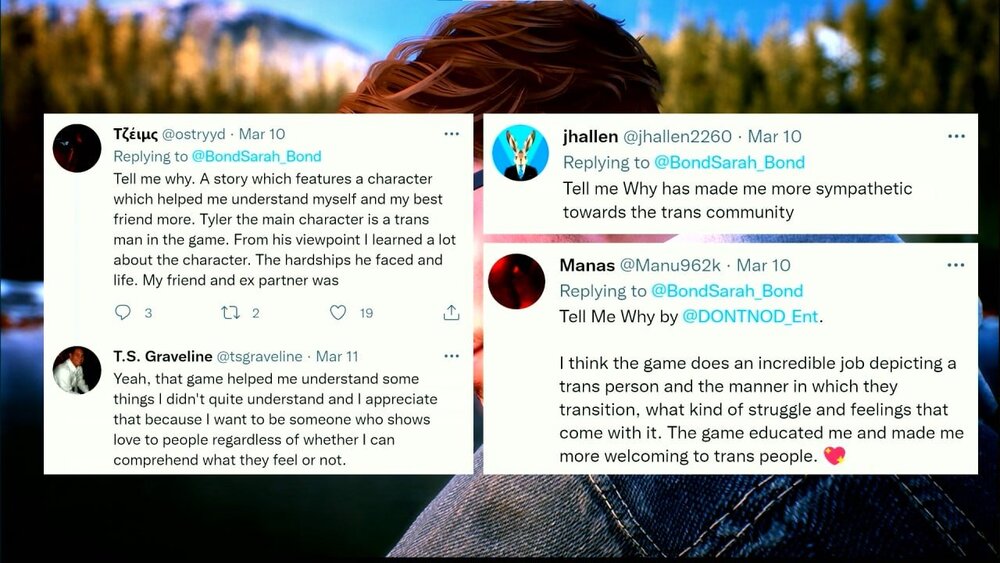Open T.S. Graveline's profile picture

(77, 370)
